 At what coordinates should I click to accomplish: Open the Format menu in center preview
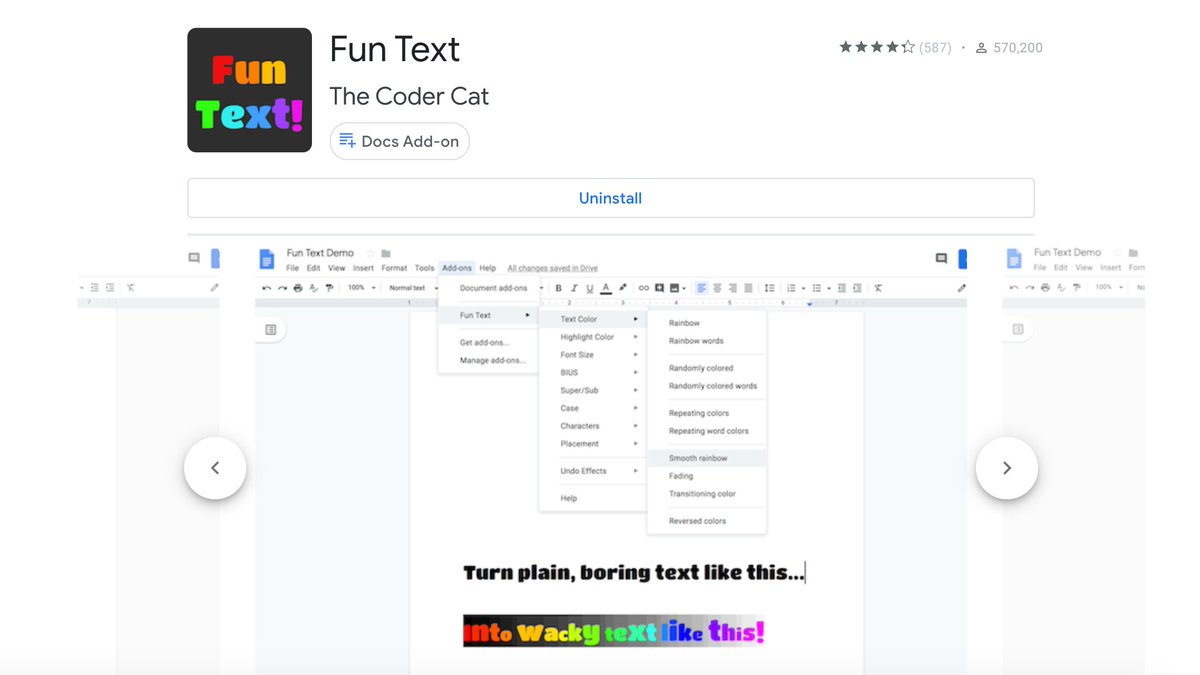(x=394, y=268)
